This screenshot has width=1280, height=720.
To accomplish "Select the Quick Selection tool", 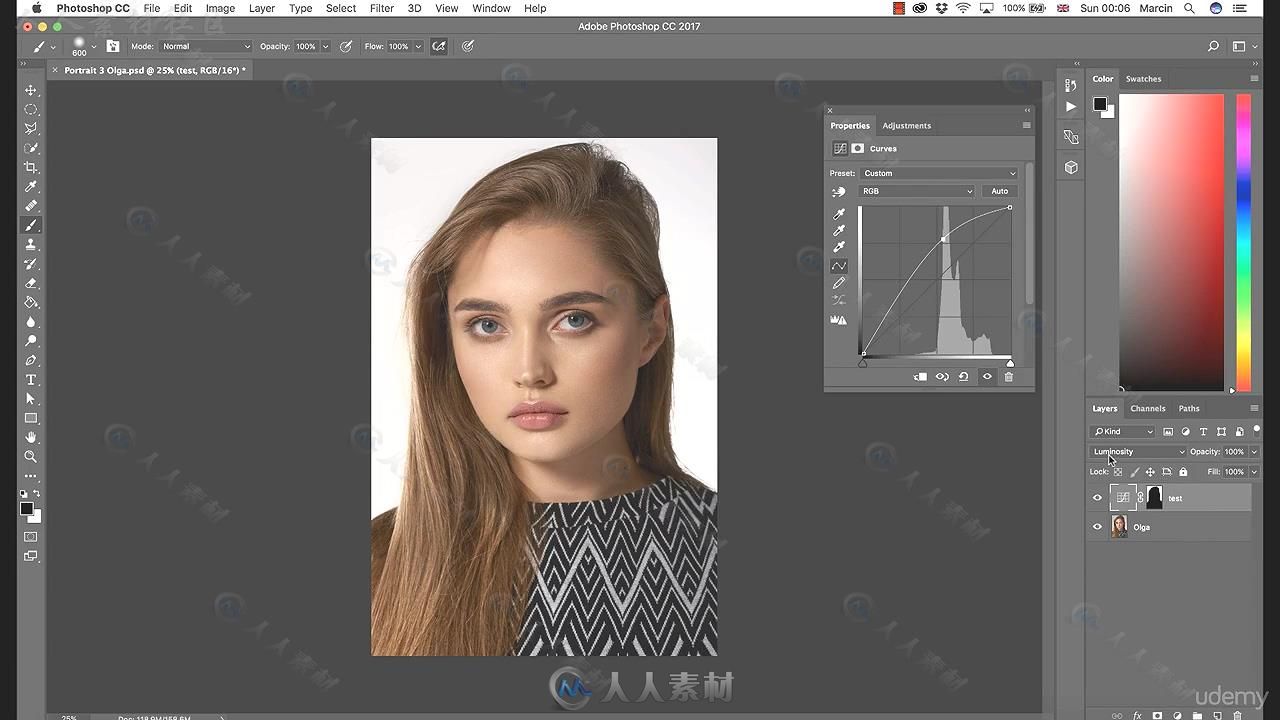I will coord(31,148).
